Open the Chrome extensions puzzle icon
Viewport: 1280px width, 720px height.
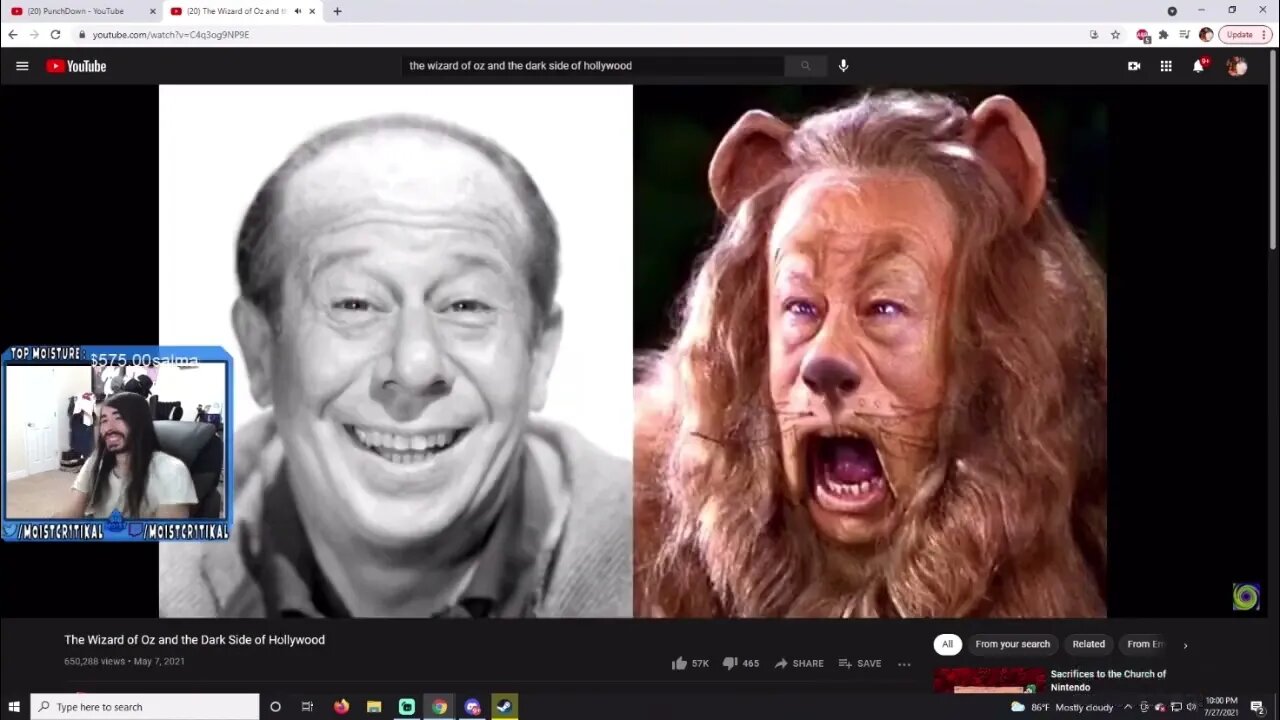tap(1163, 34)
